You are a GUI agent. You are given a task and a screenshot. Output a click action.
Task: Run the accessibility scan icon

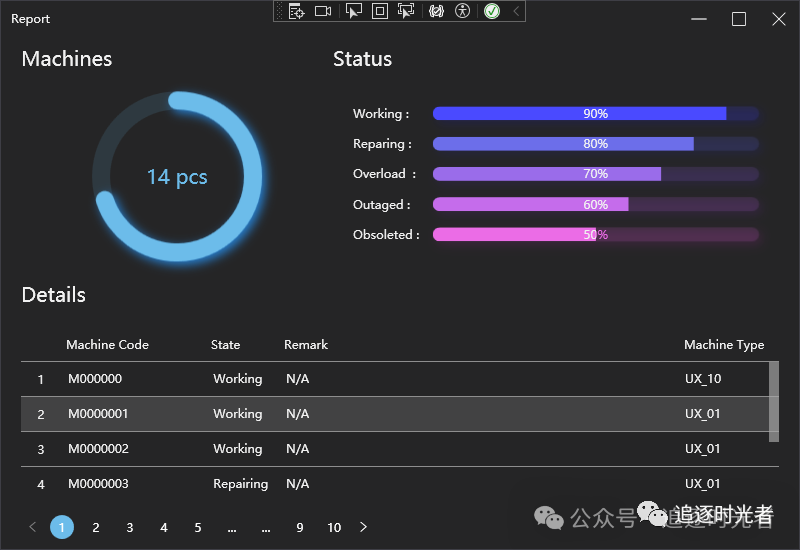tap(462, 11)
